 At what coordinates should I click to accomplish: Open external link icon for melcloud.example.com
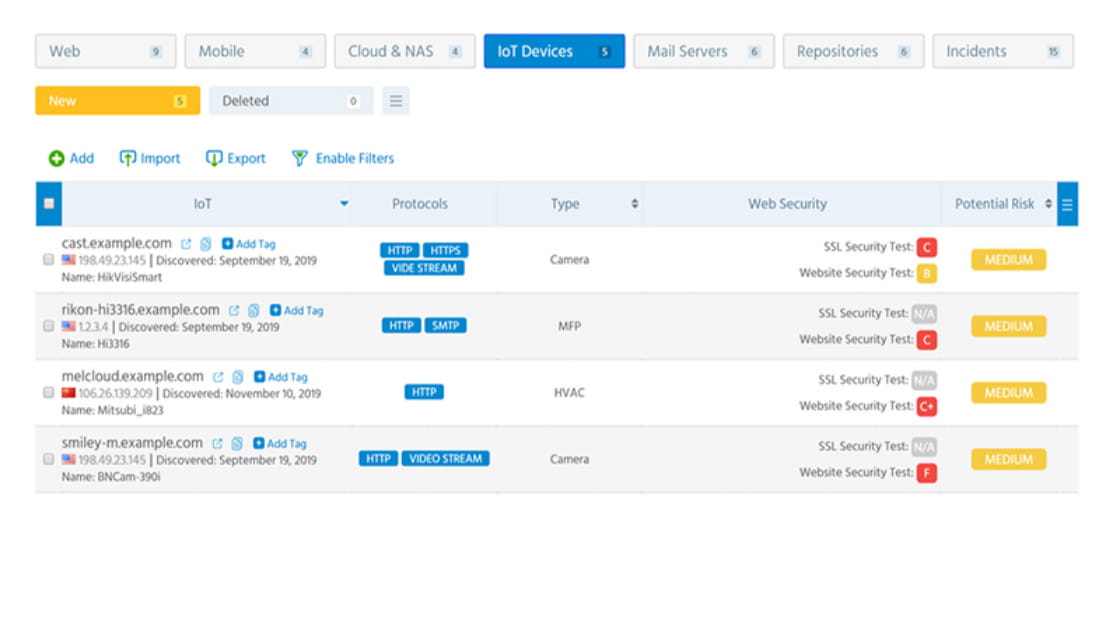point(218,377)
